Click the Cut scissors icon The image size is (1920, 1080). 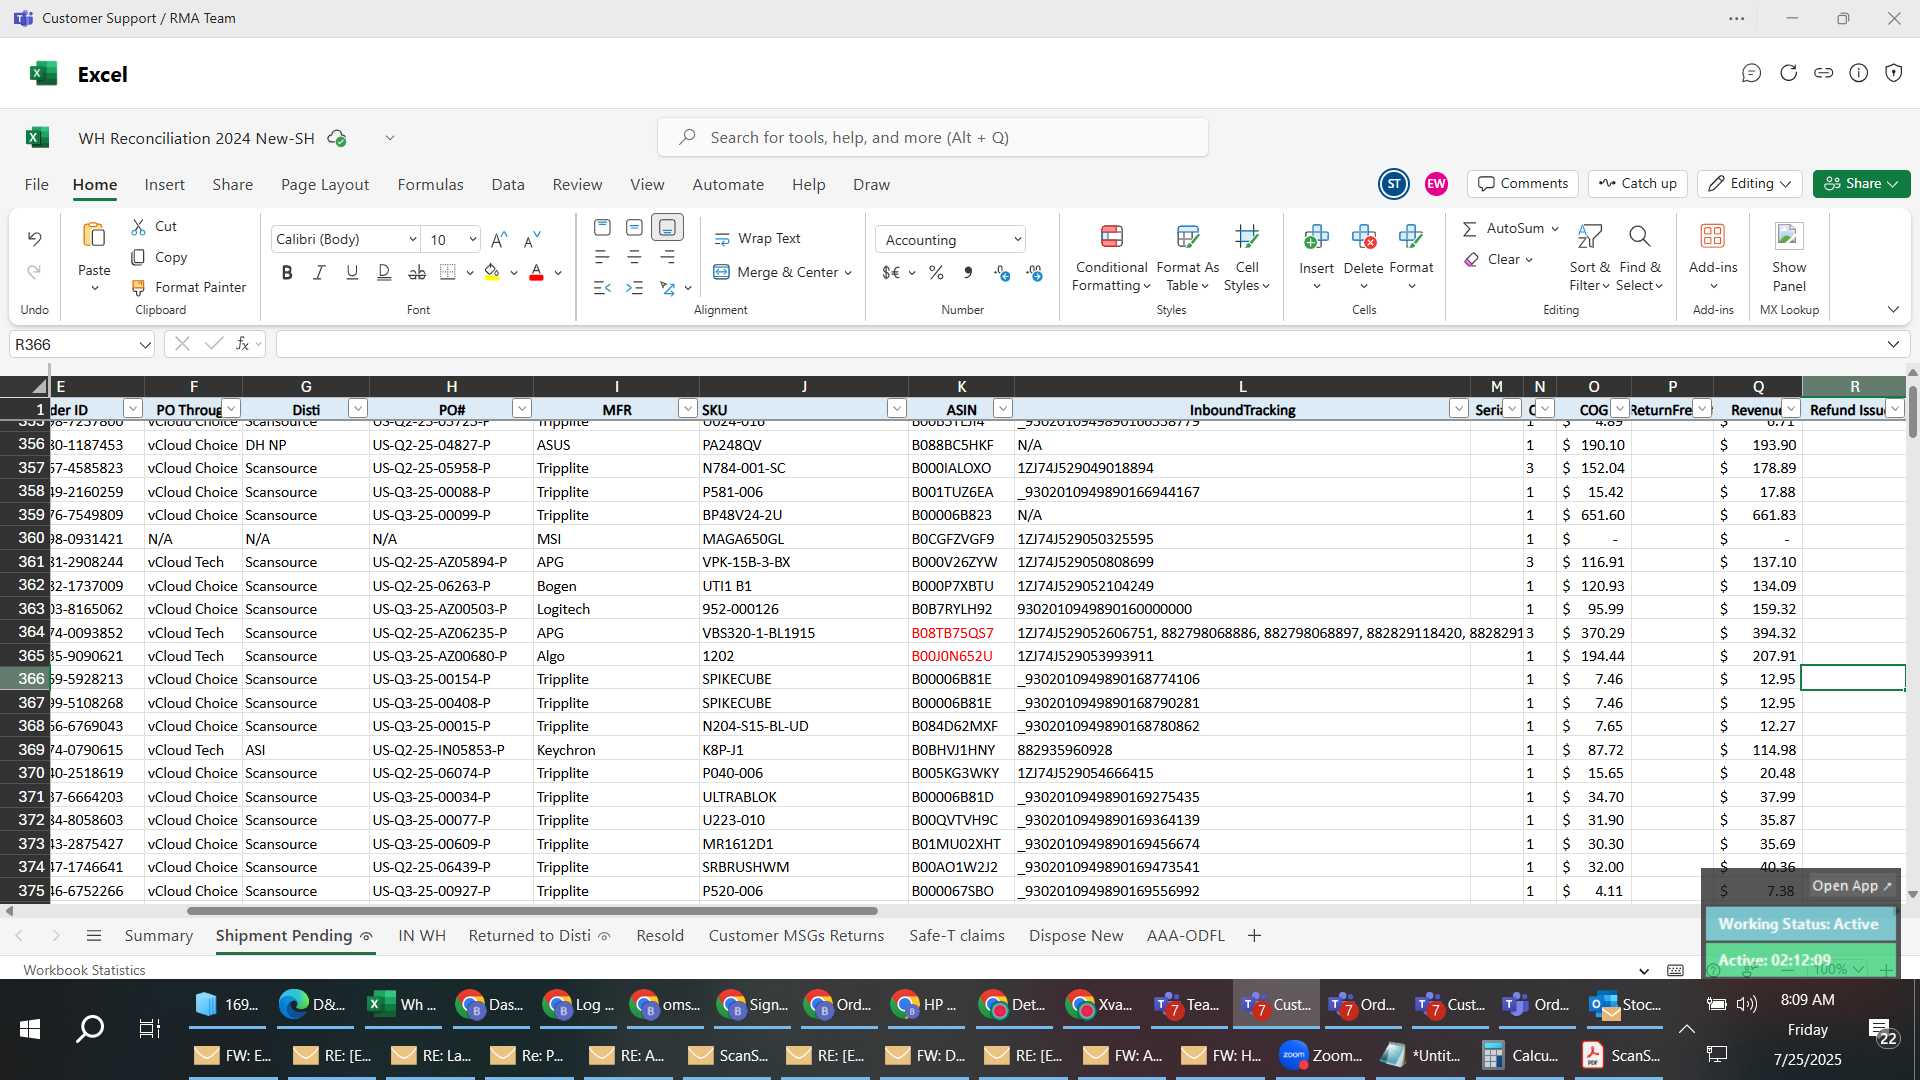coord(138,227)
